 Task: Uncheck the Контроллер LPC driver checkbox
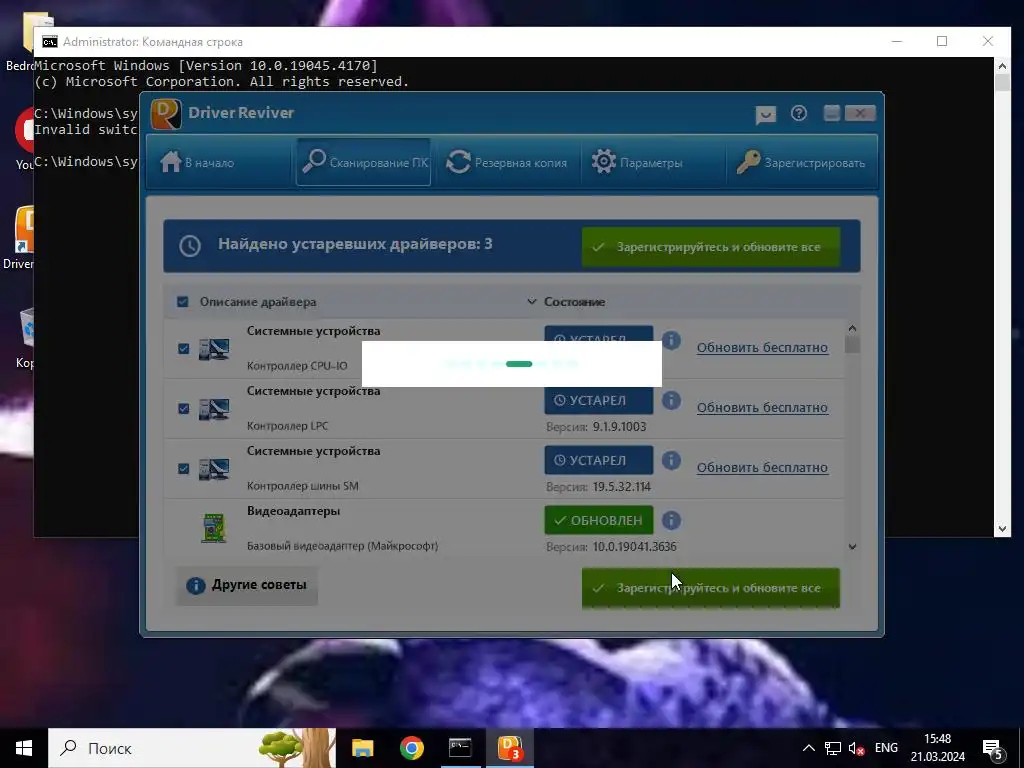pyautogui.click(x=184, y=409)
